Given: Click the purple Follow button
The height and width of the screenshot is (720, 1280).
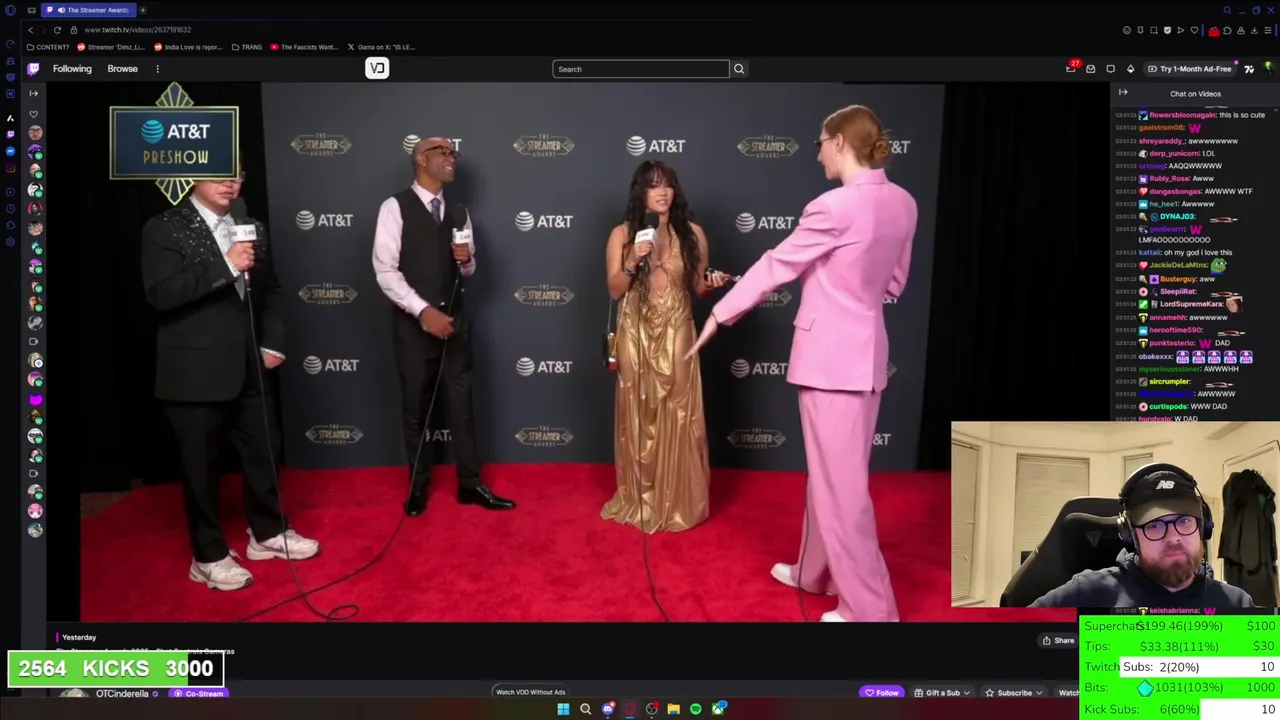Looking at the screenshot, I should click(882, 693).
